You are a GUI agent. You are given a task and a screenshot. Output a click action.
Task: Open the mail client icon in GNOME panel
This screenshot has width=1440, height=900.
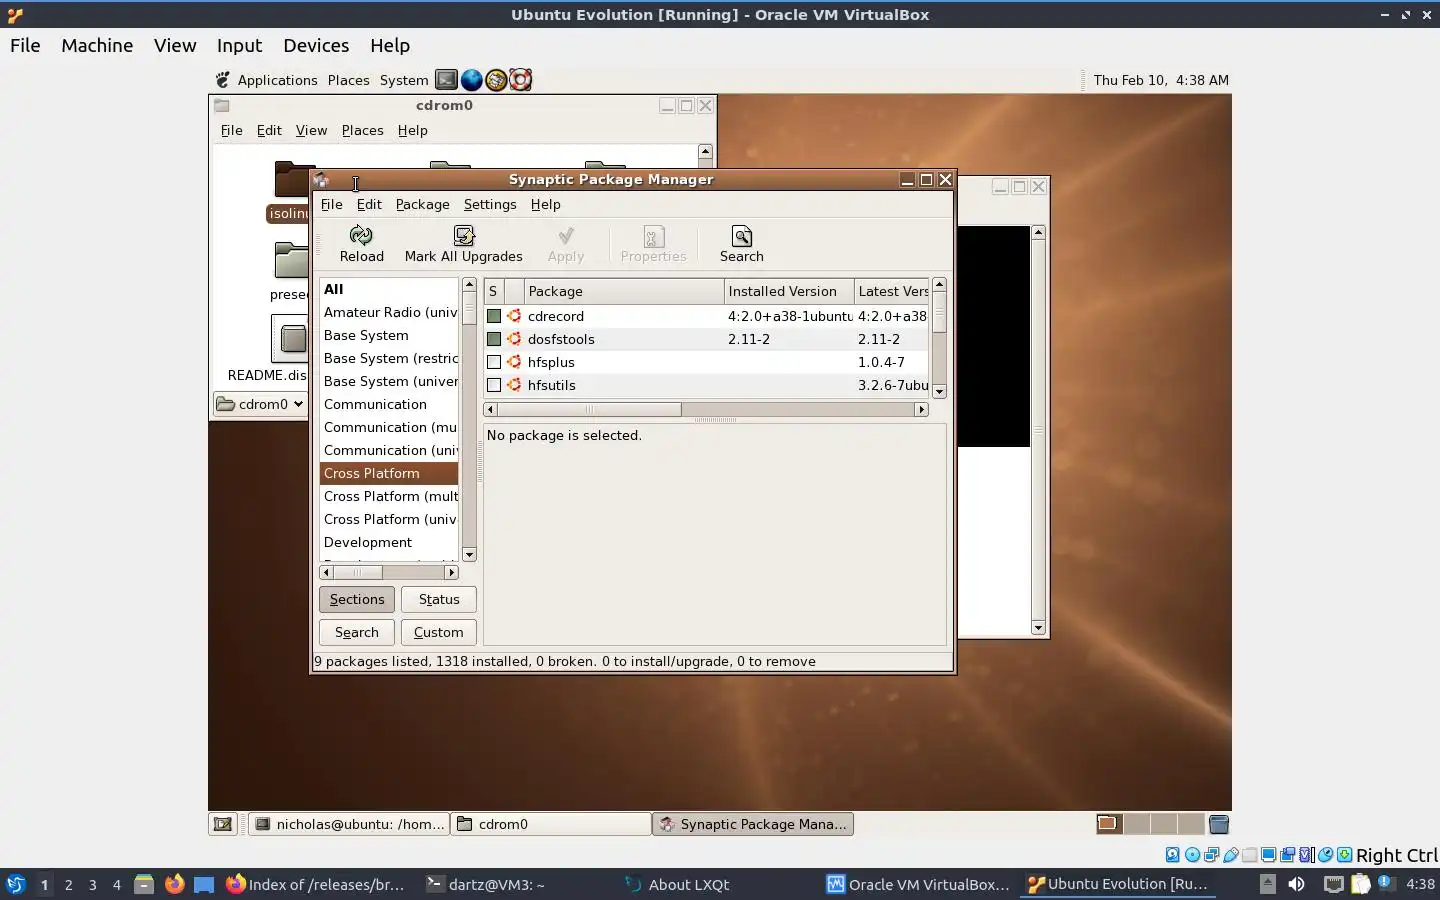(x=496, y=80)
